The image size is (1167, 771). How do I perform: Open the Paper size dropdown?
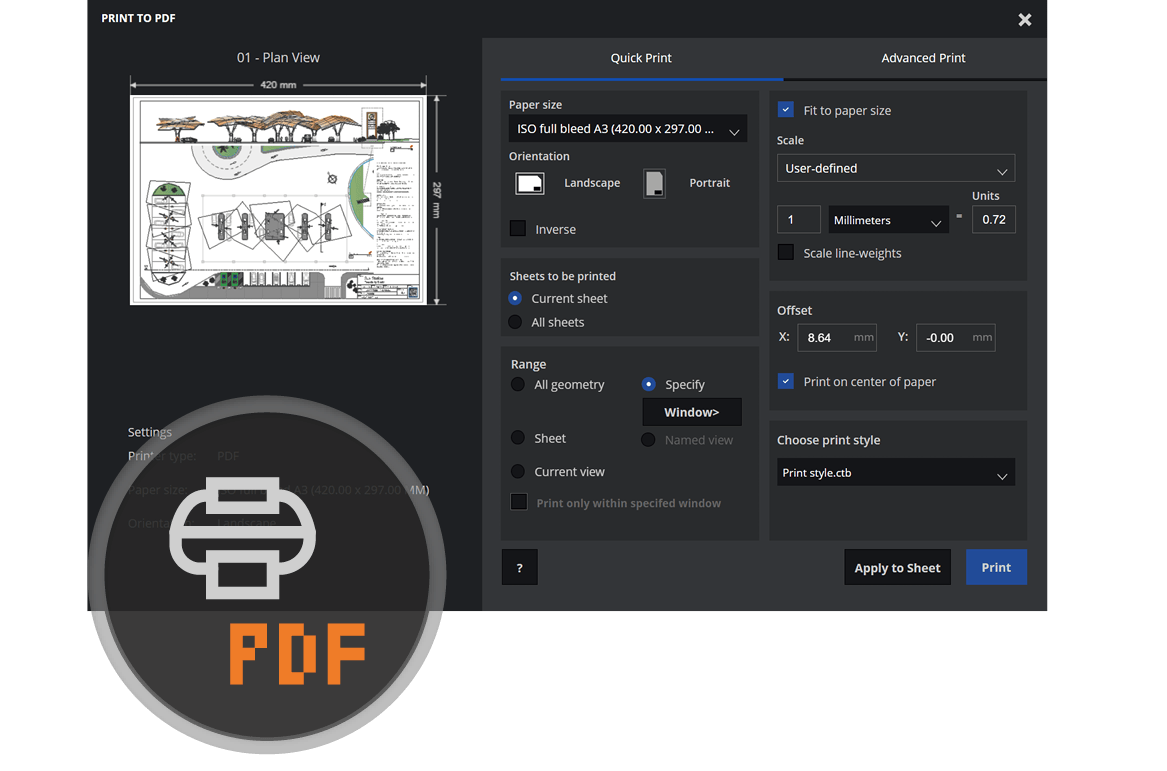point(627,129)
